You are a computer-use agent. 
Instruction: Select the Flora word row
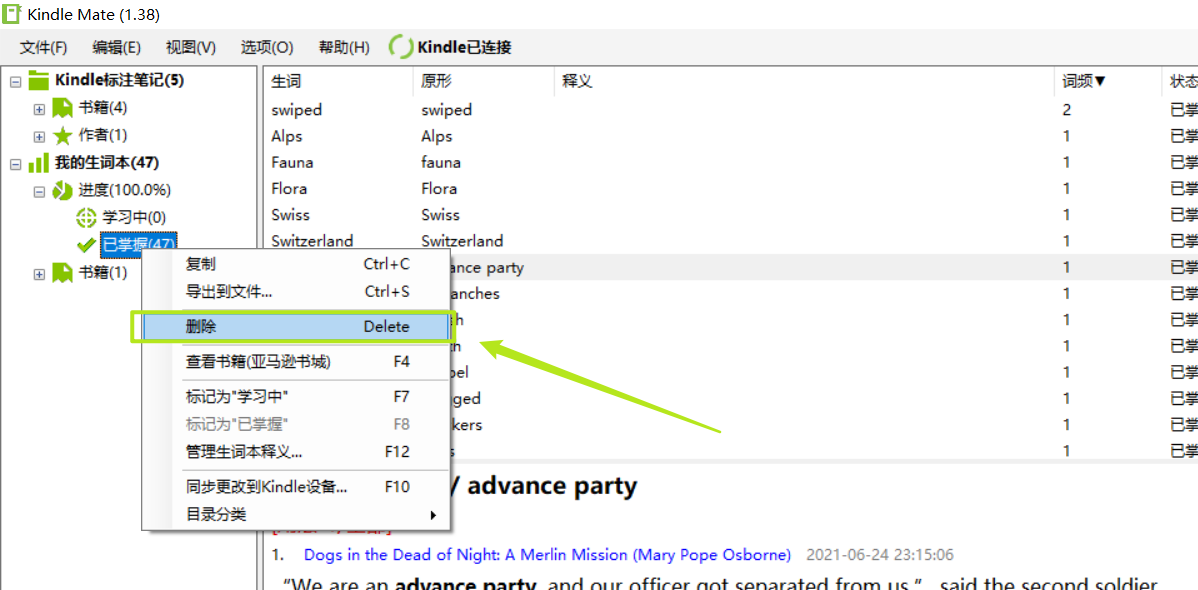(x=730, y=189)
